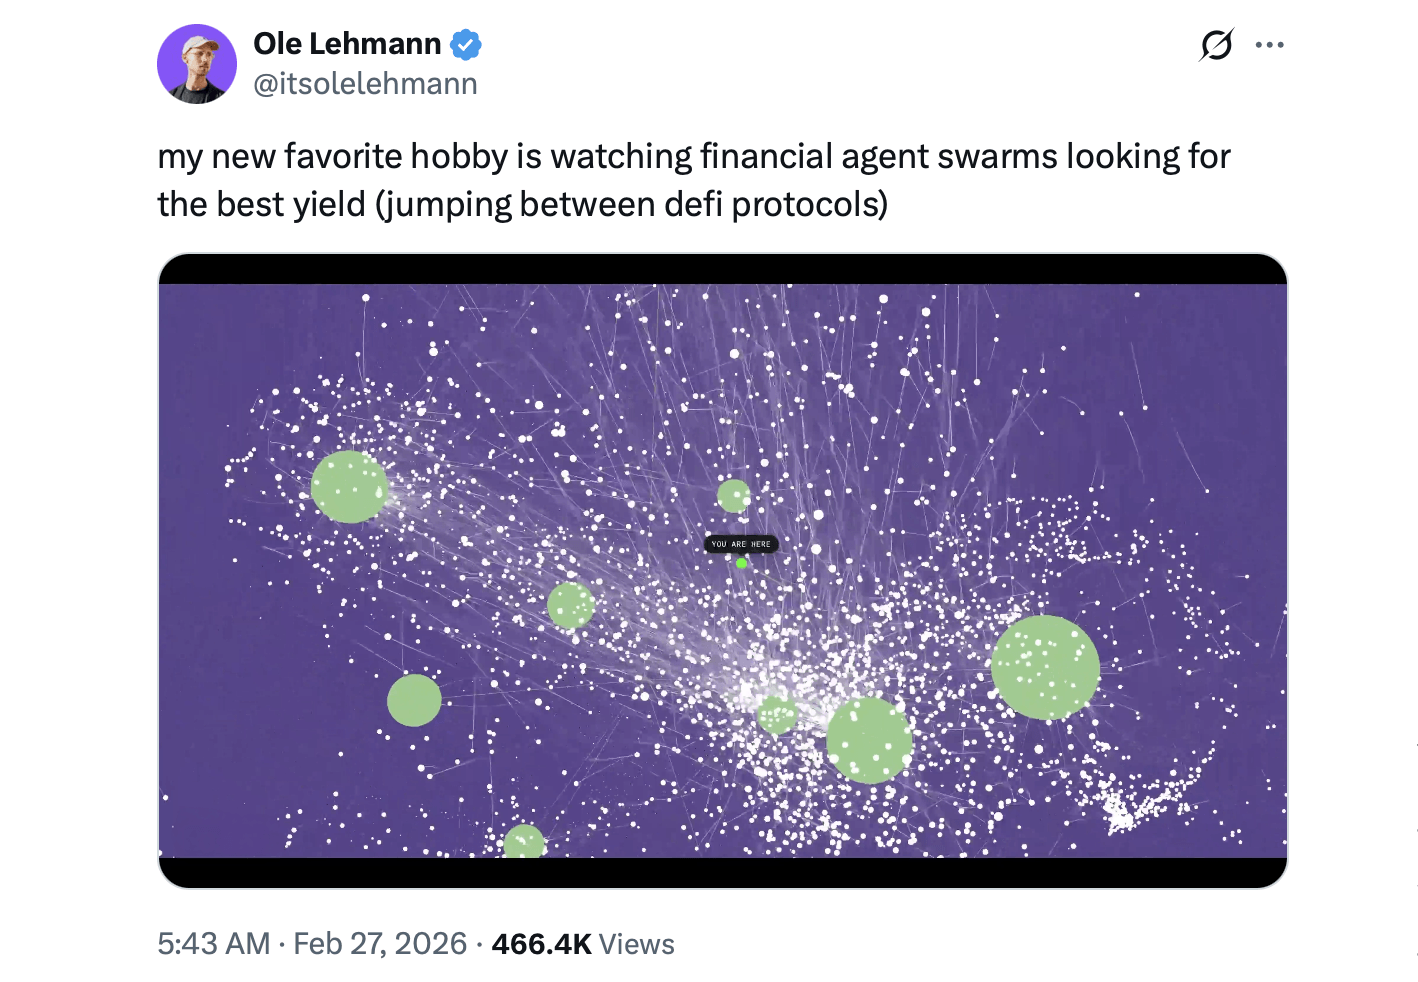Select the leftmost green circle in the visualization
The height and width of the screenshot is (982, 1418).
349,487
